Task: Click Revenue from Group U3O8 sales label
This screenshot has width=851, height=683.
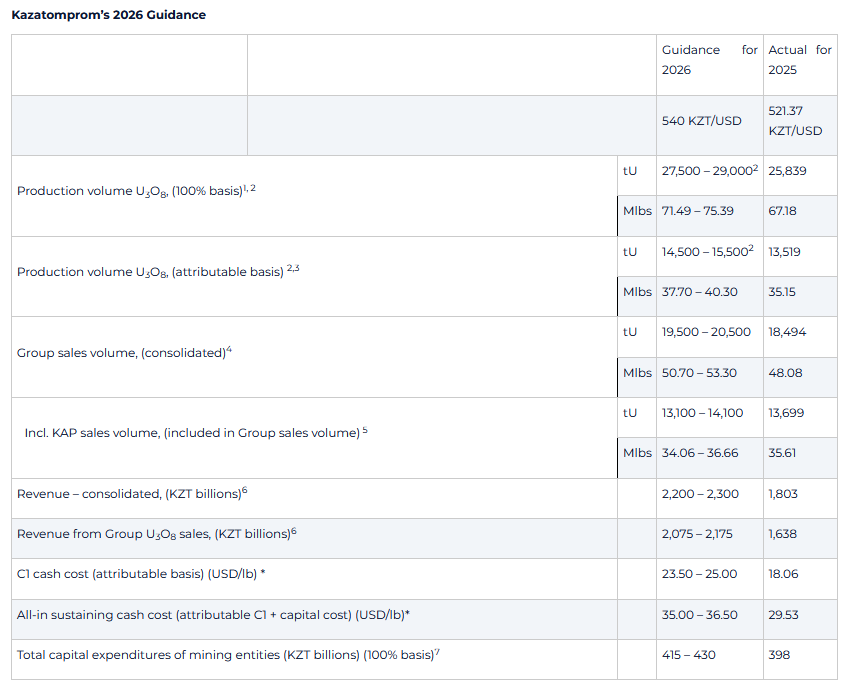Action: (157, 533)
